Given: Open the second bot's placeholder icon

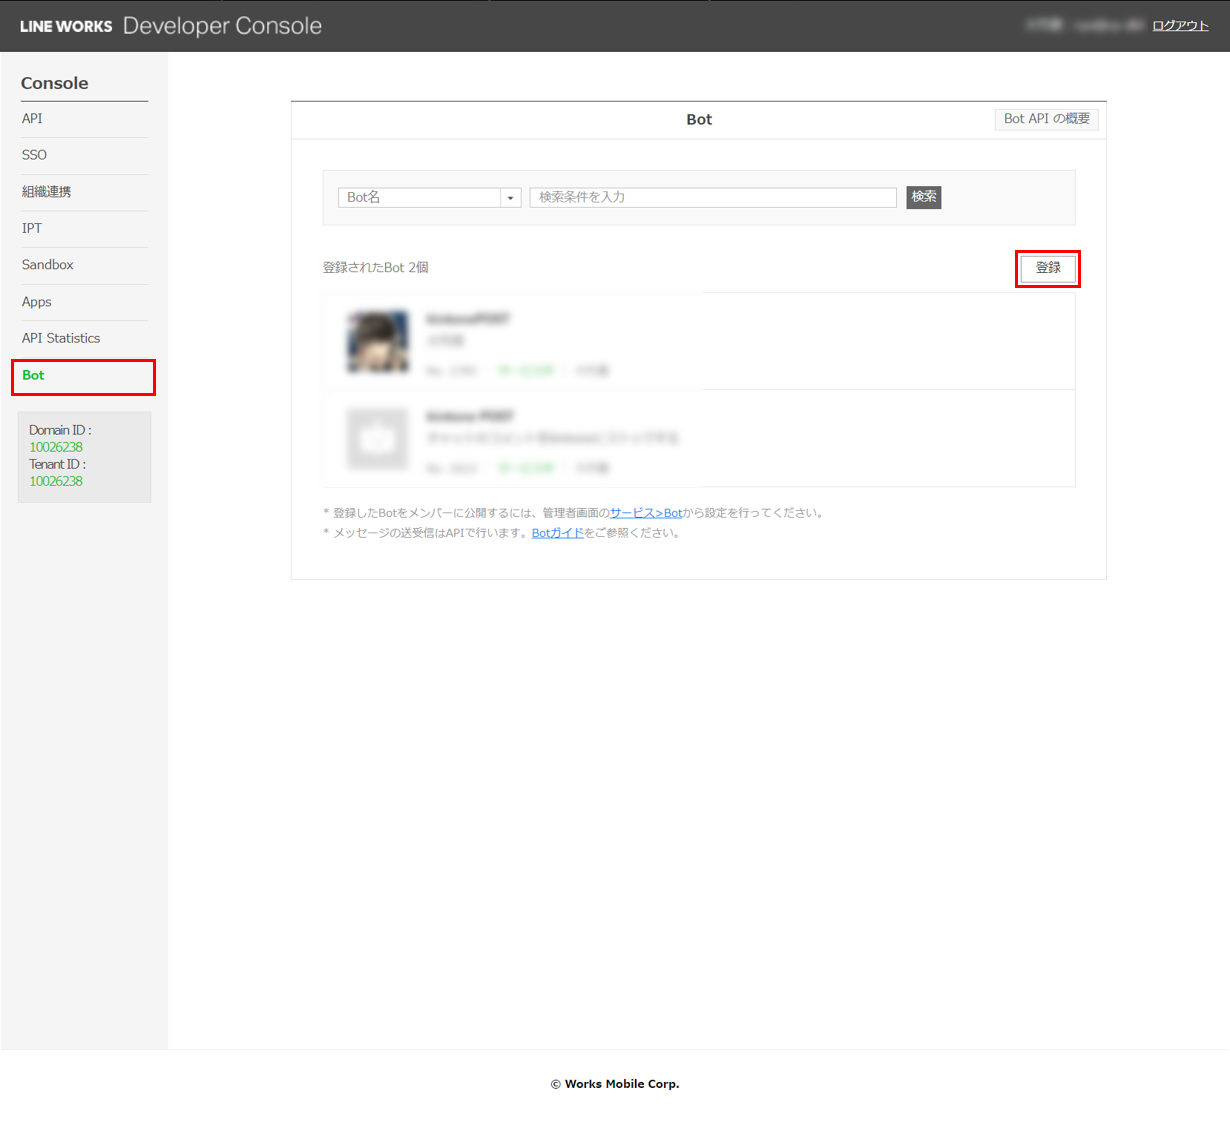Looking at the screenshot, I should click(378, 439).
